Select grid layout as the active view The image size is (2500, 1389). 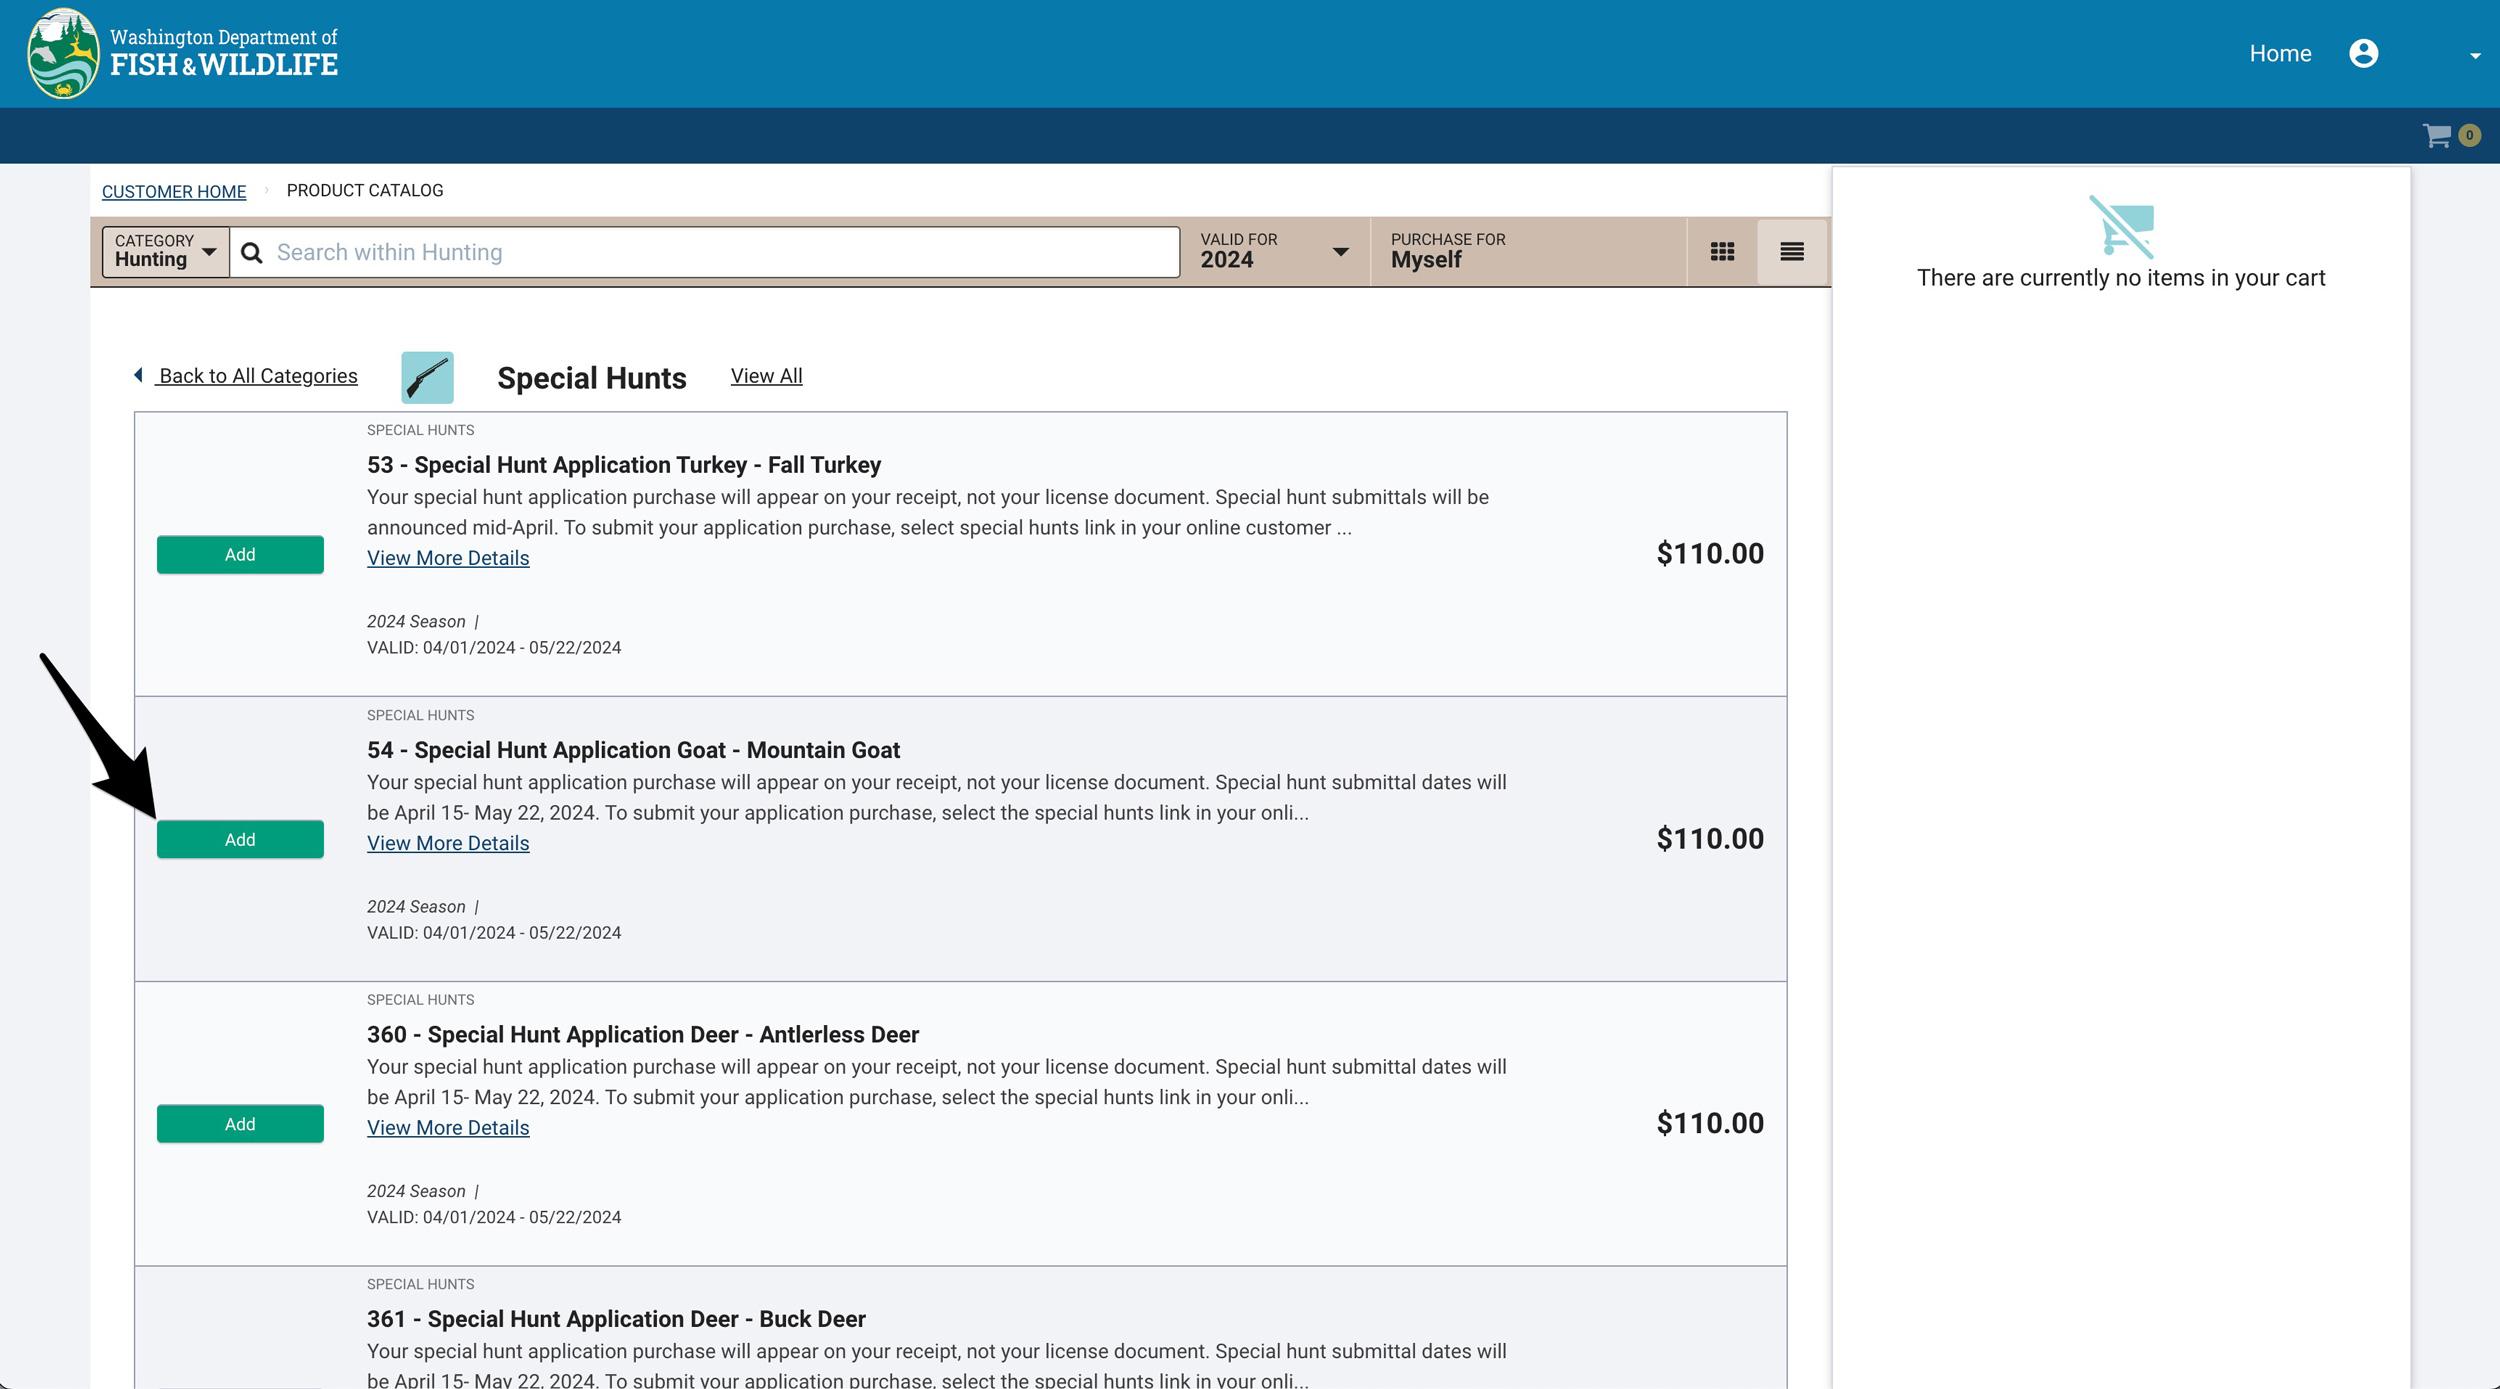point(1722,251)
